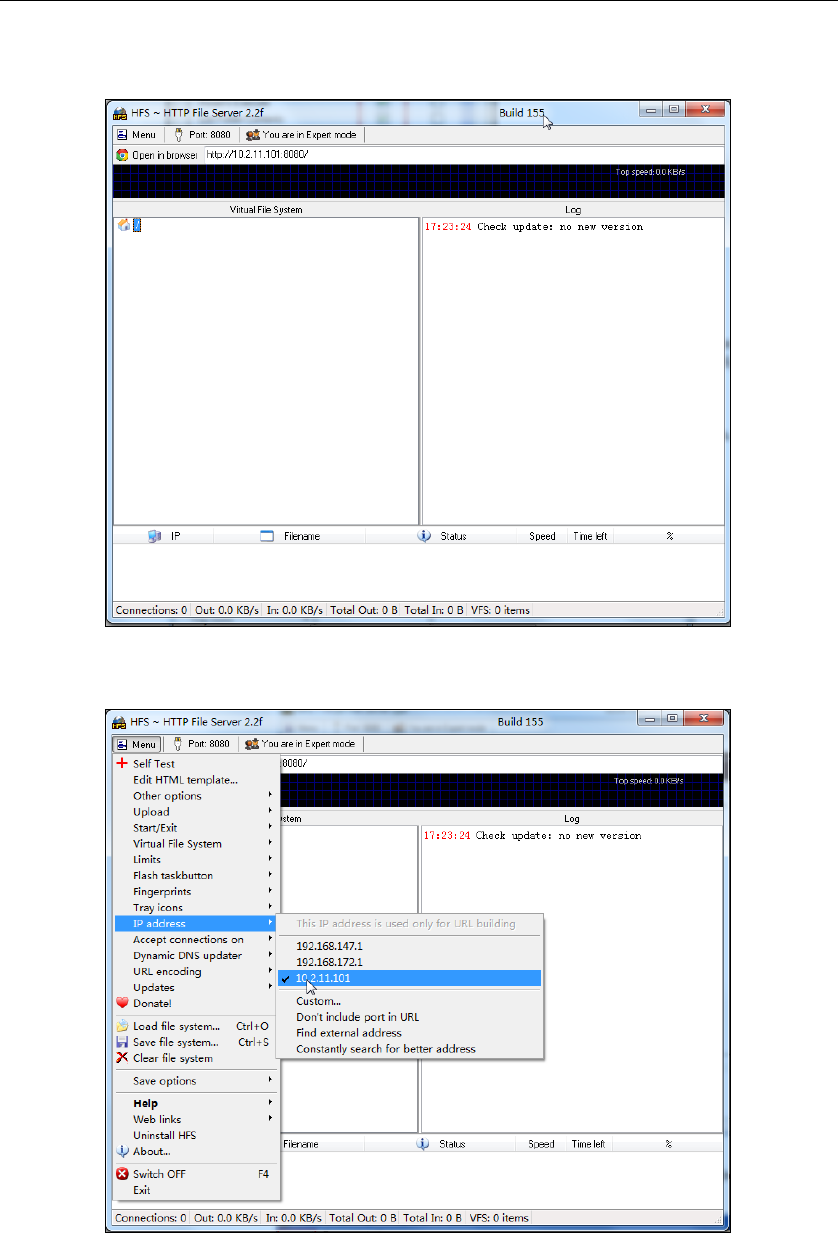838x1233 pixels.
Task: Toggle Expert mode in window without open menu
Action: tap(300, 134)
